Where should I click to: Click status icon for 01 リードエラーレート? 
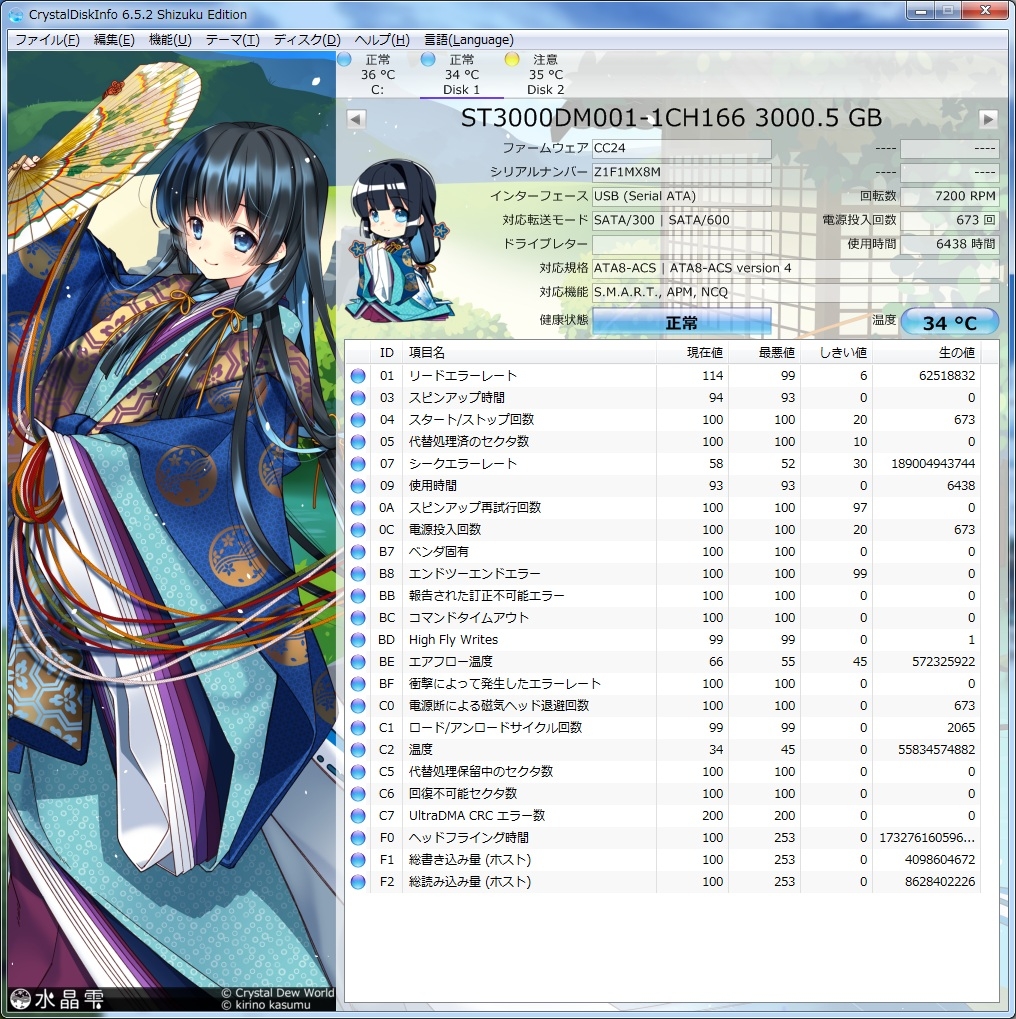(x=358, y=376)
